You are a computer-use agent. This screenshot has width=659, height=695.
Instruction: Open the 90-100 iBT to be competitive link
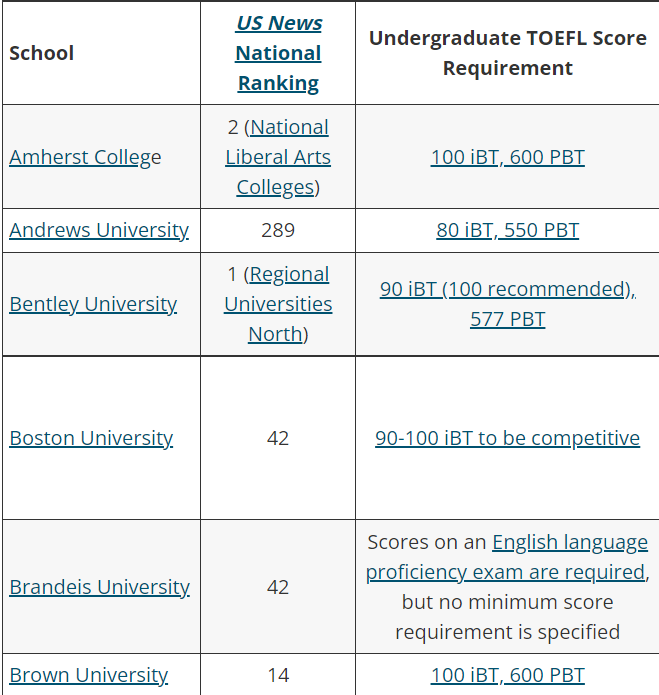(x=507, y=438)
